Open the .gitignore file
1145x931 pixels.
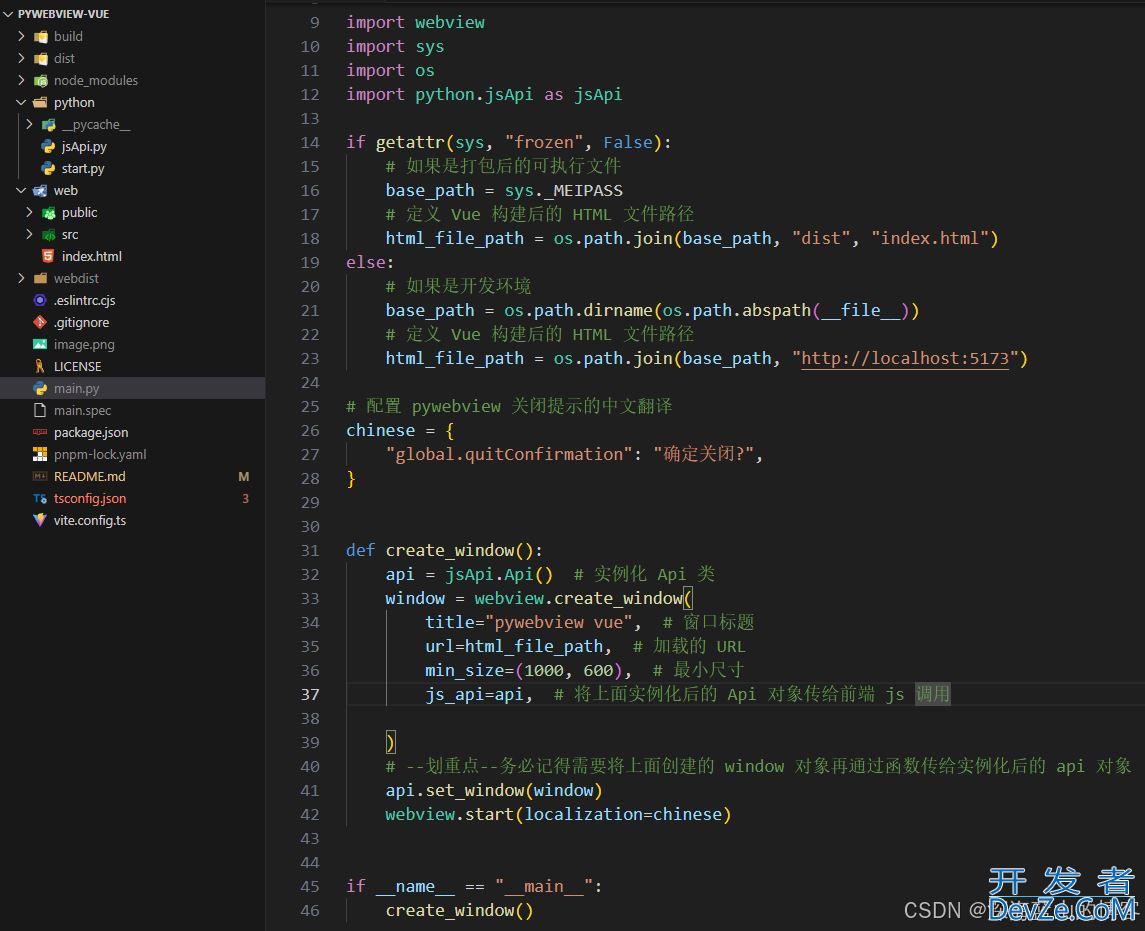81,322
